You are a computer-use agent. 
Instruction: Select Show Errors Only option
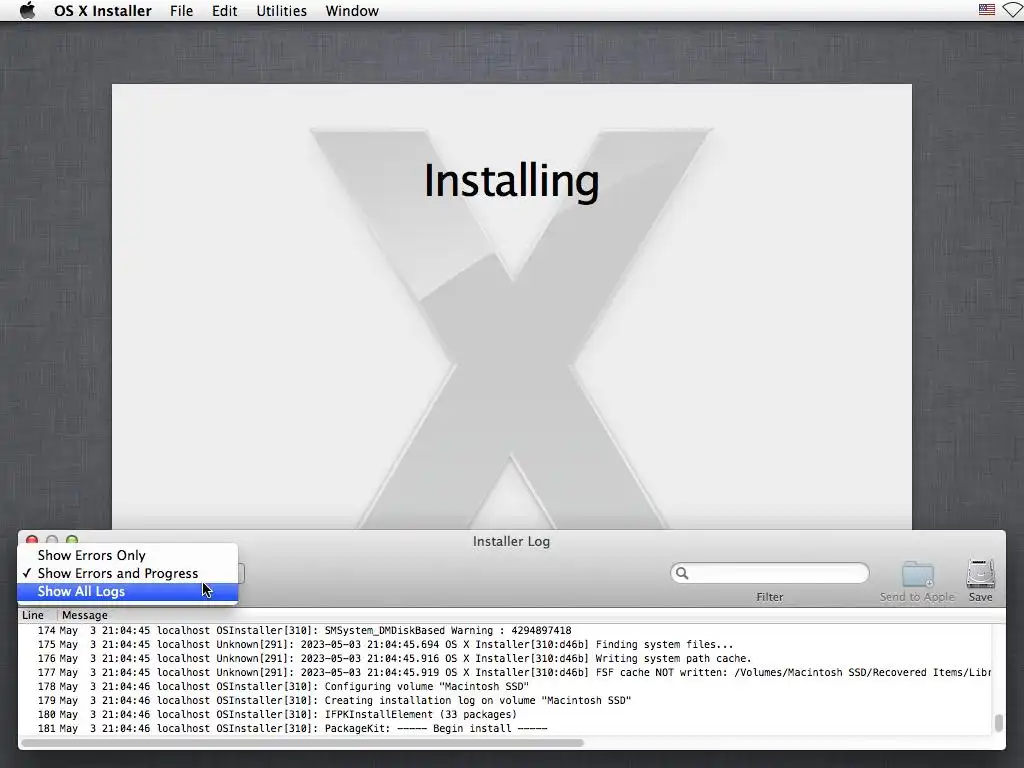coord(128,555)
